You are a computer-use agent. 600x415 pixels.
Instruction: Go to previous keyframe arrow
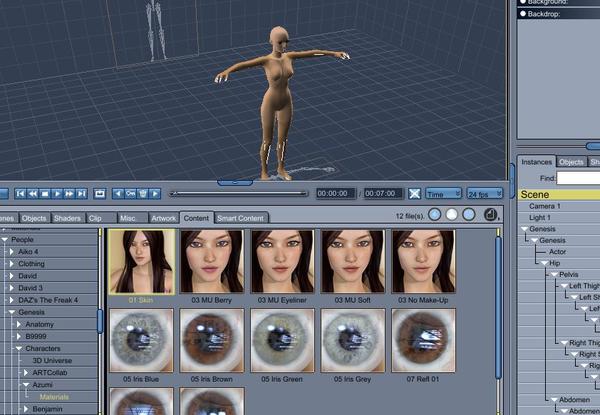coord(118,194)
